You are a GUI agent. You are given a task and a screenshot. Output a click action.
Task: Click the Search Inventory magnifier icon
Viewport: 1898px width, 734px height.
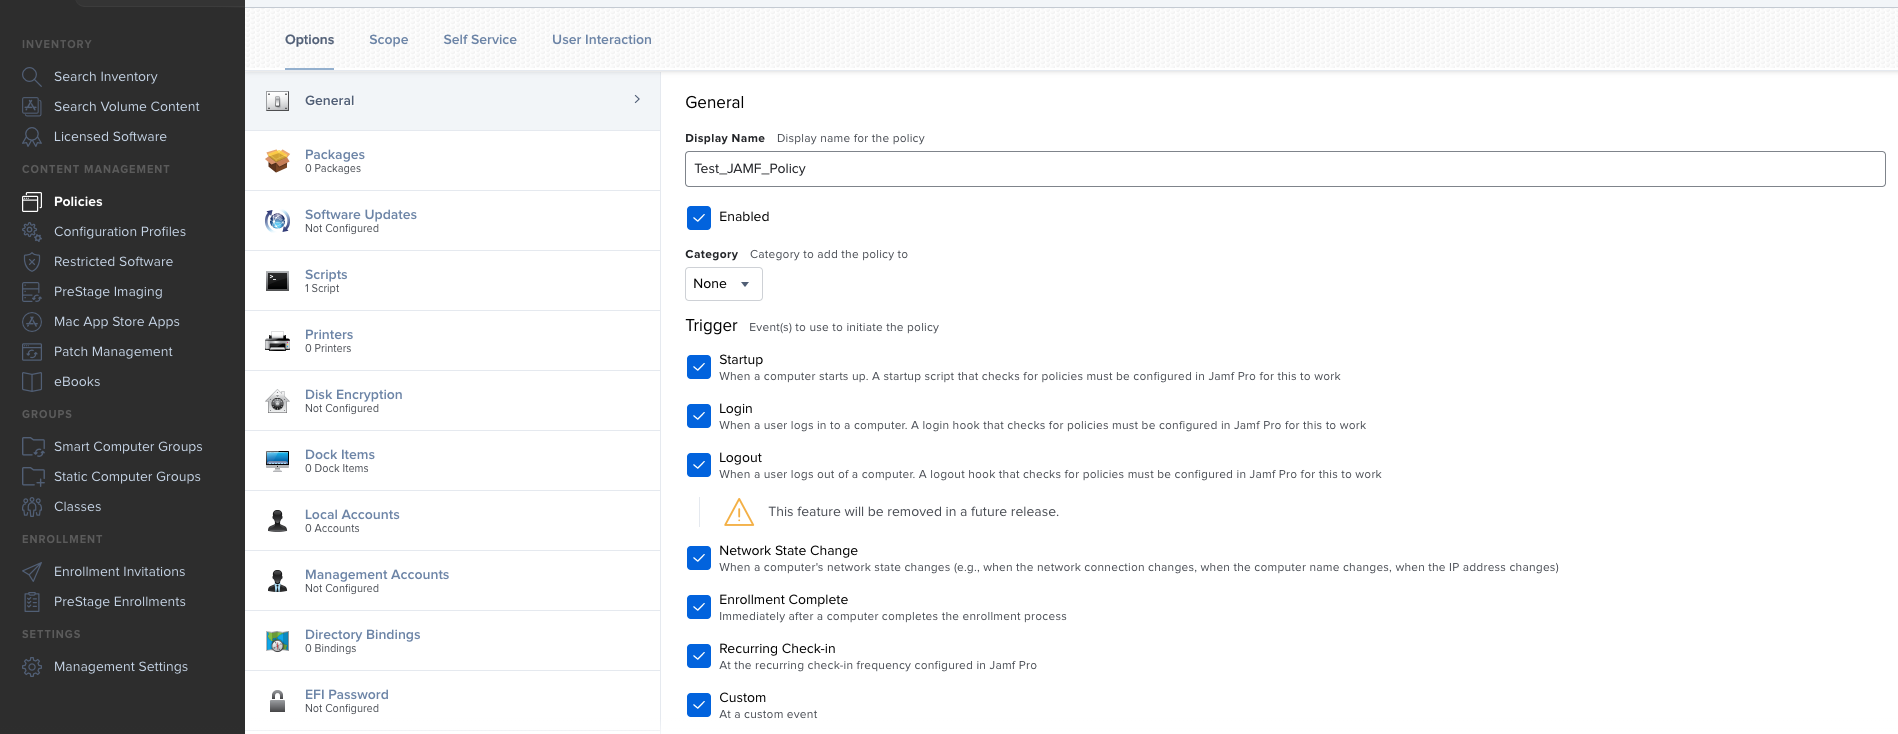pyautogui.click(x=32, y=76)
